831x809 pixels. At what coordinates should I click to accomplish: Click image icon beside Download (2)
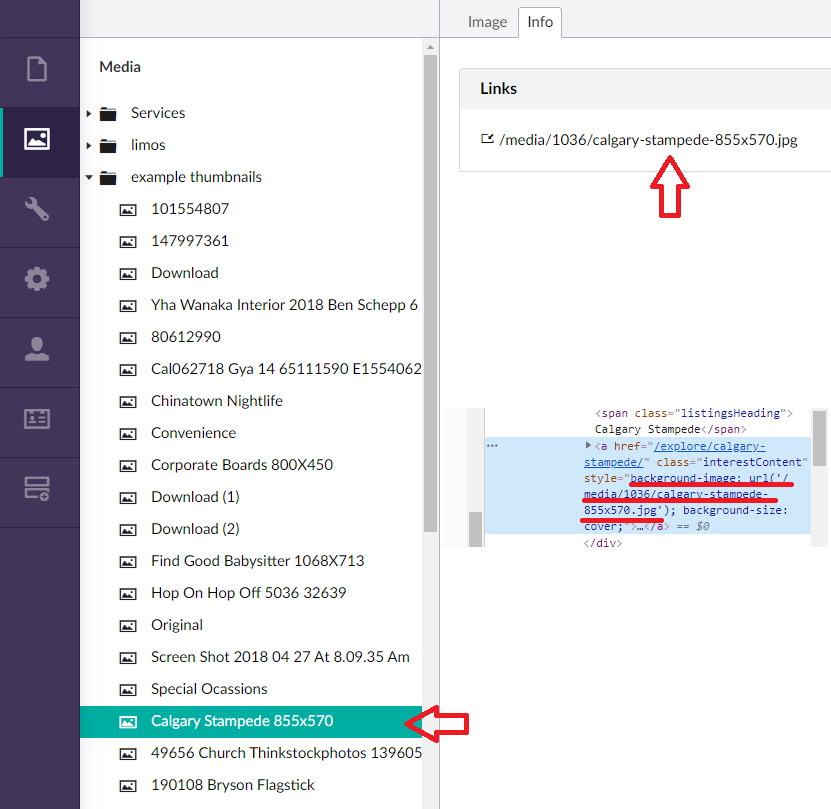(x=128, y=530)
